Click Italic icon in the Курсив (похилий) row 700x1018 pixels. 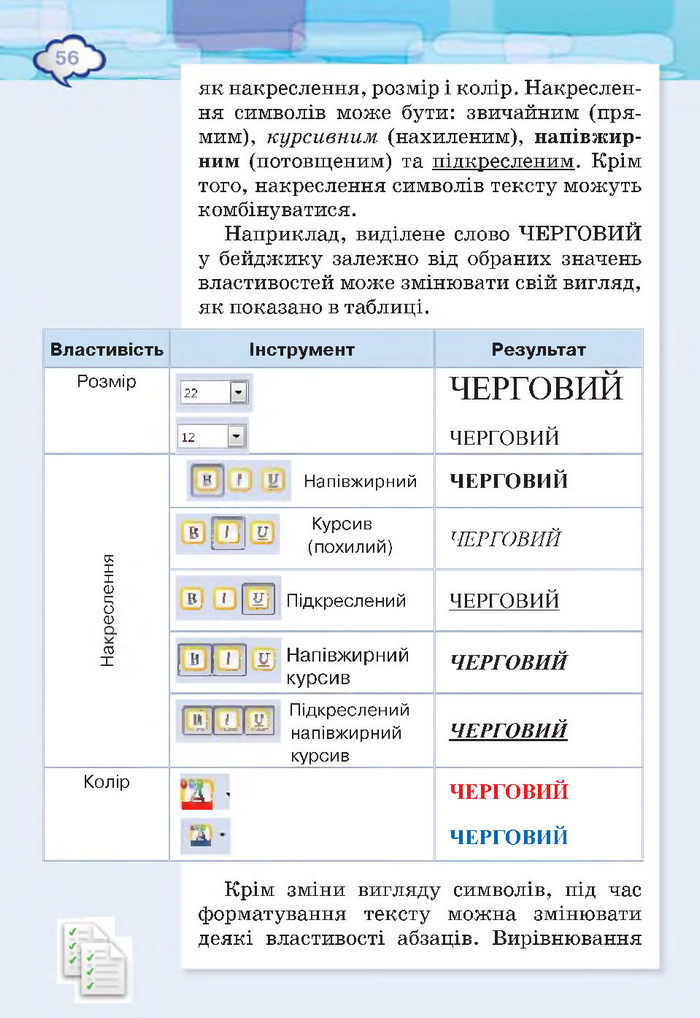(228, 533)
